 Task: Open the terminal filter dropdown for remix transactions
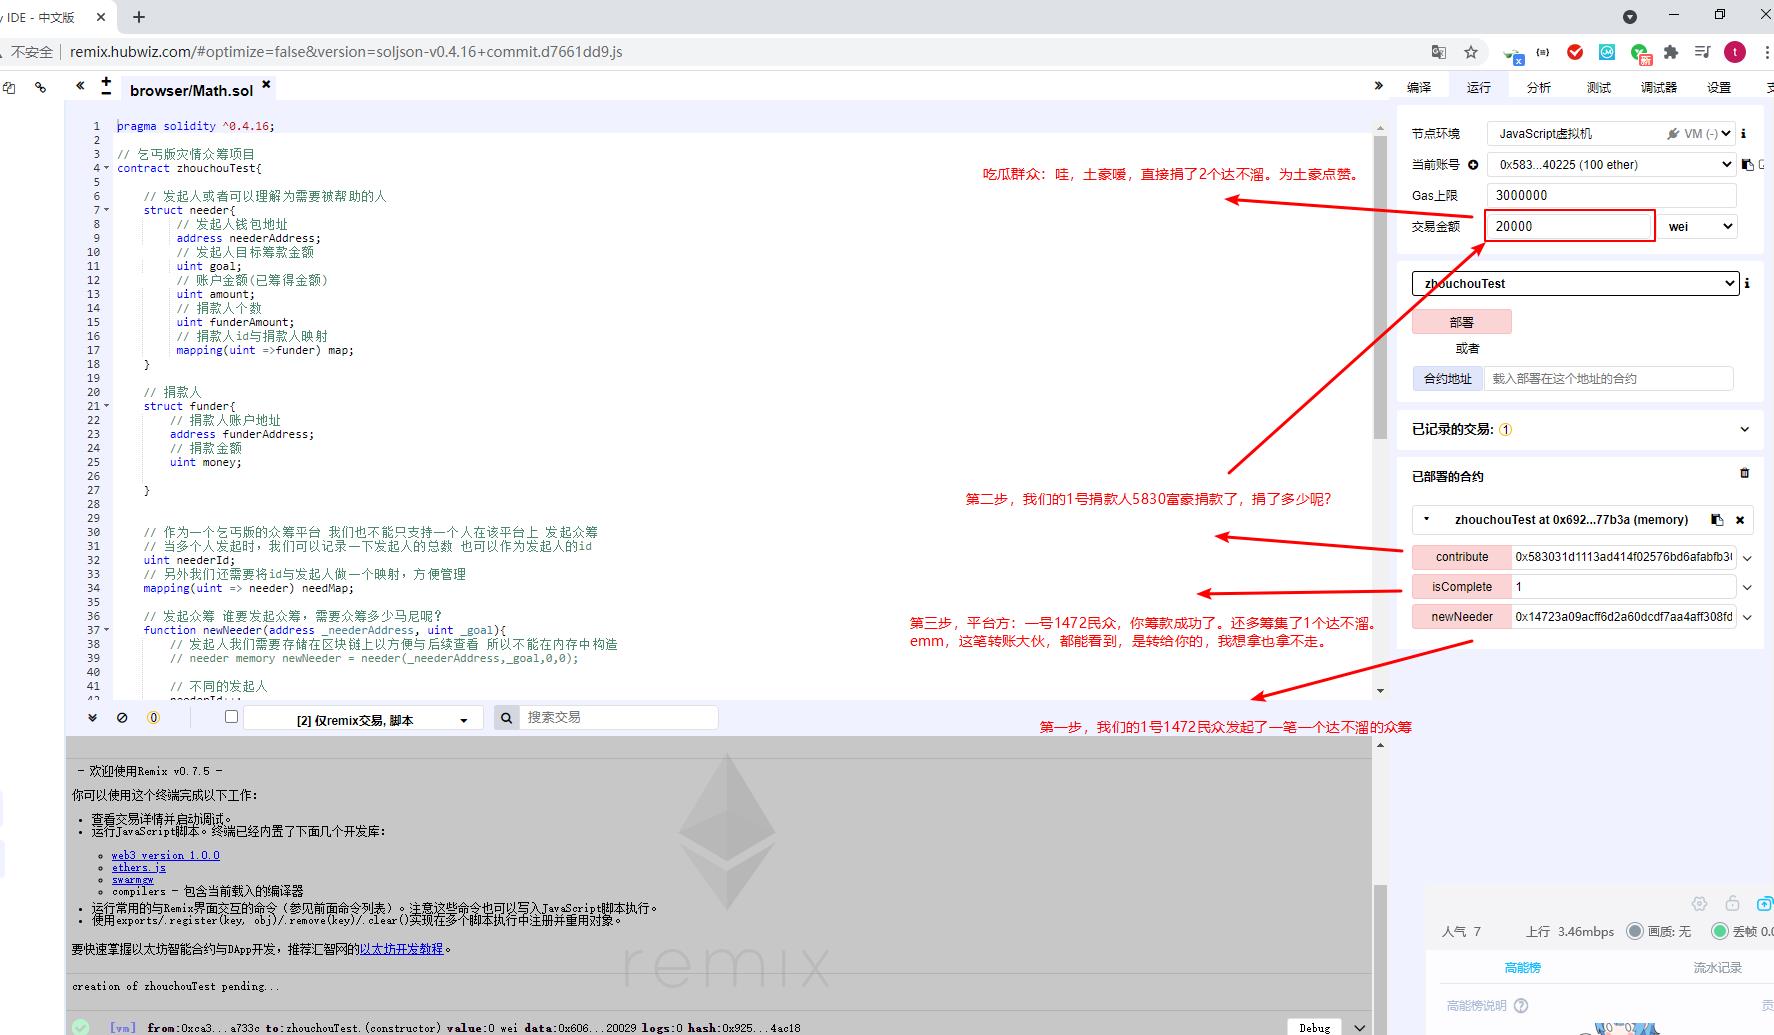click(364, 719)
